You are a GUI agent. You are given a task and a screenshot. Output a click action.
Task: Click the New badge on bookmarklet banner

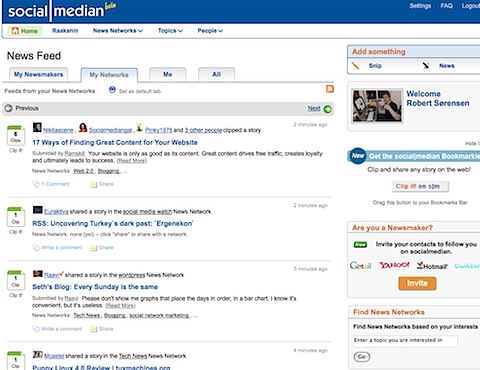click(358, 156)
